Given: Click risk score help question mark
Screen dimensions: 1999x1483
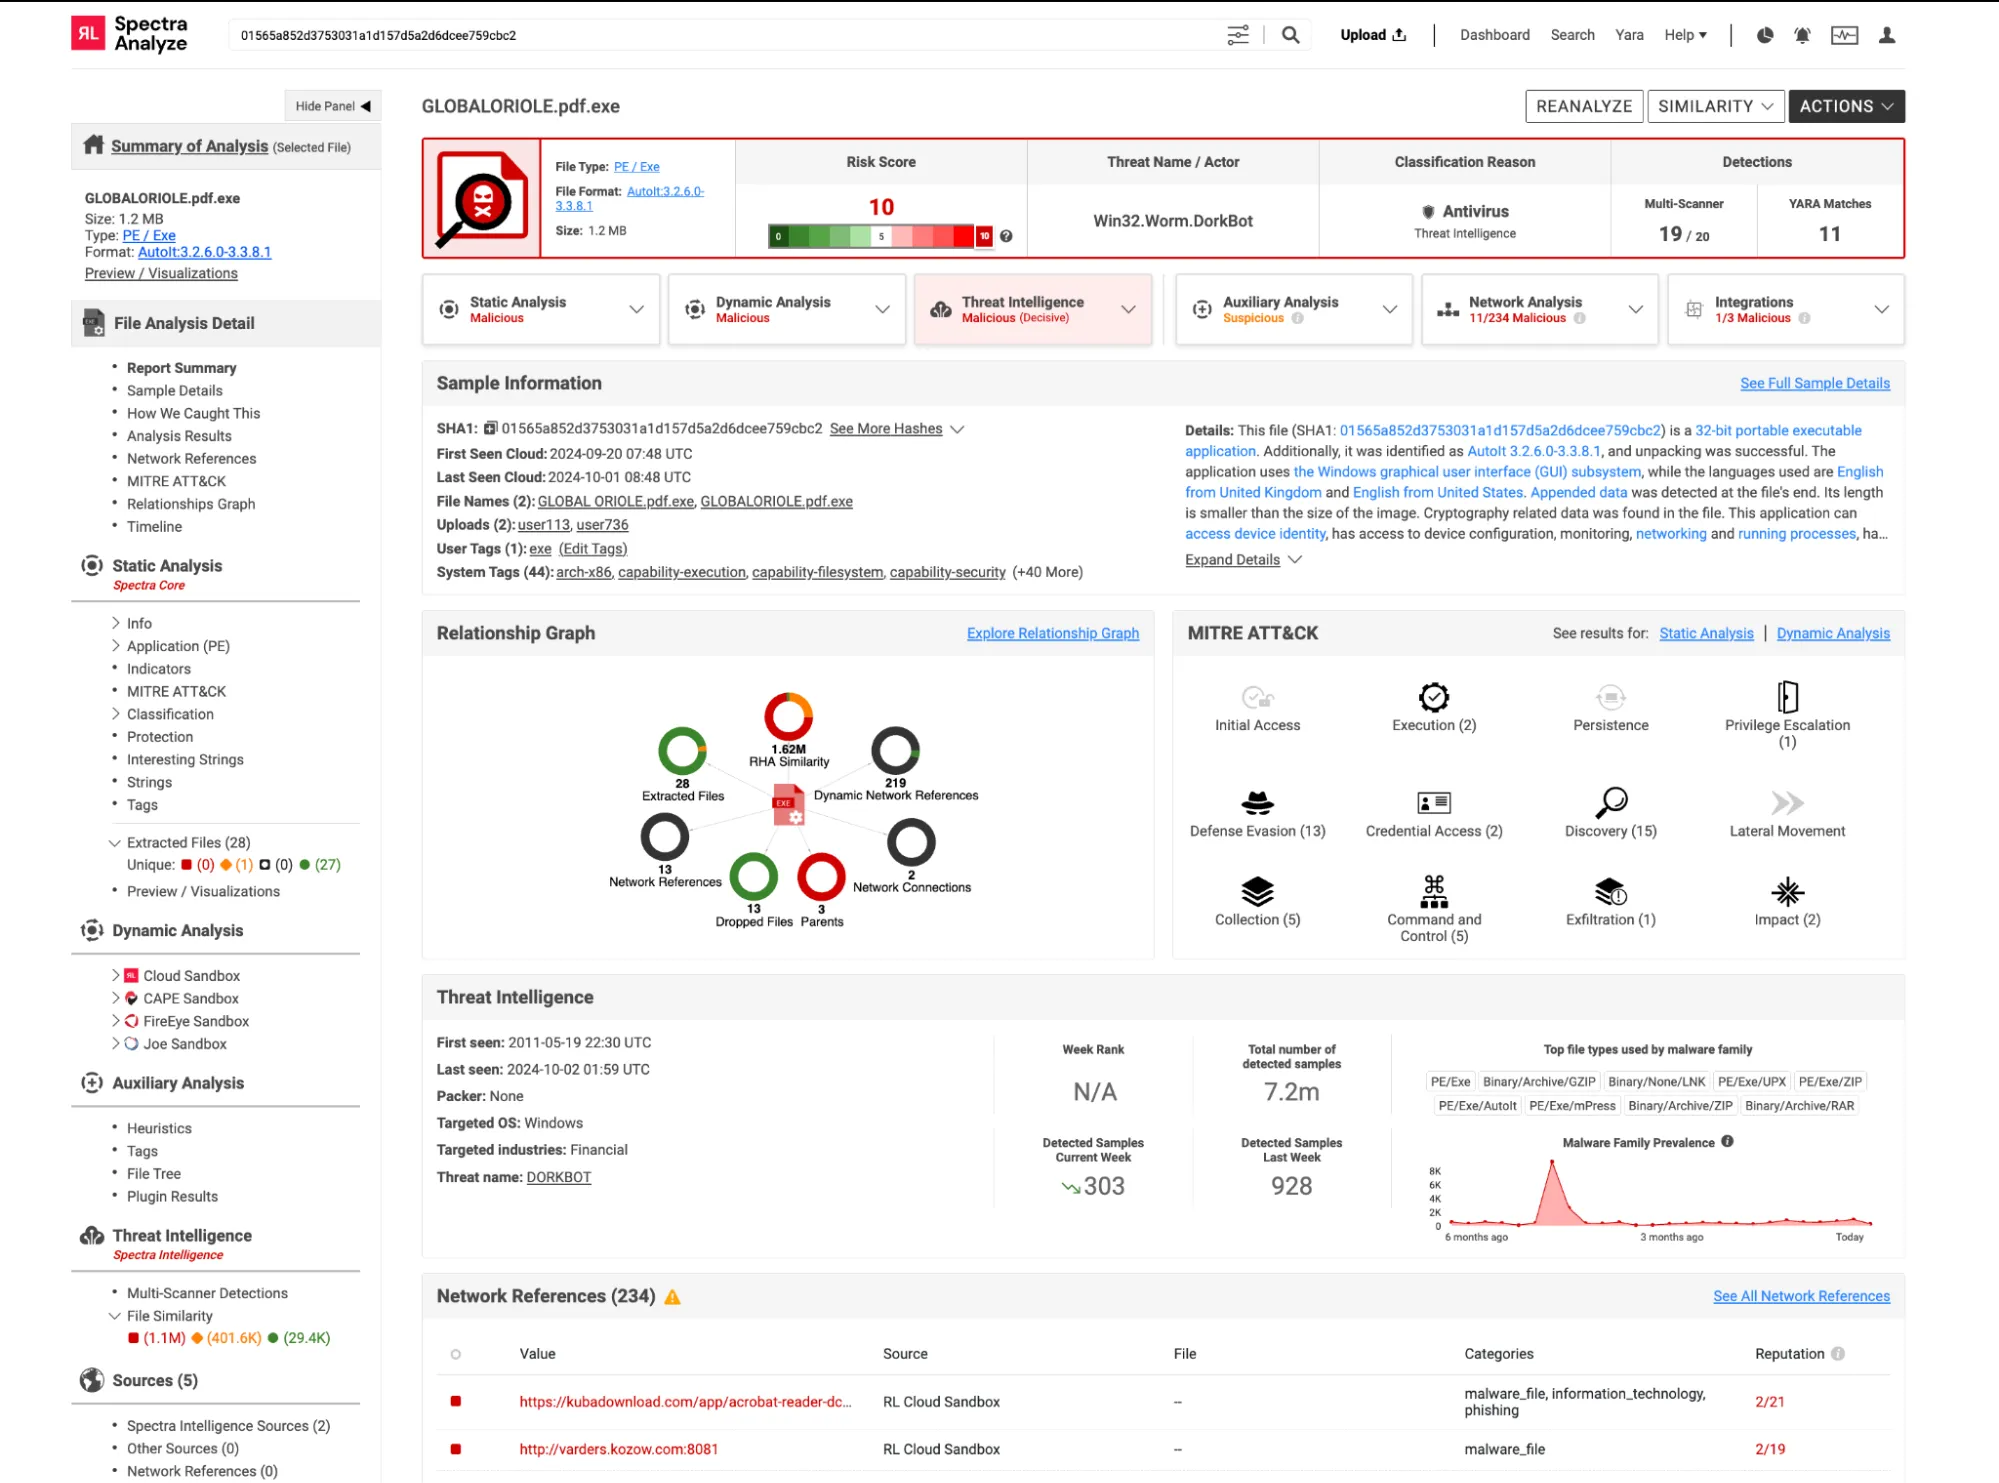Looking at the screenshot, I should pos(1006,236).
